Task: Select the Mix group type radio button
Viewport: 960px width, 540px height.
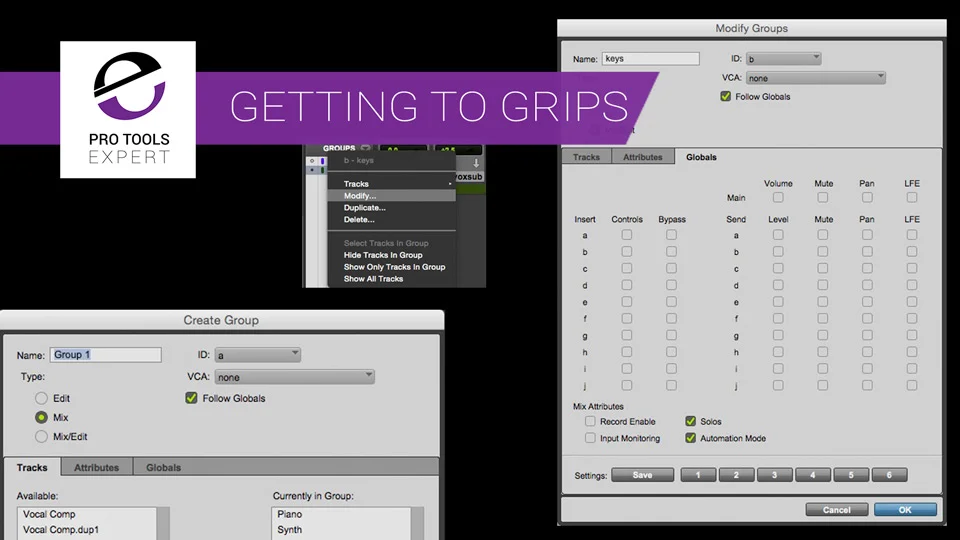Action: click(41, 417)
